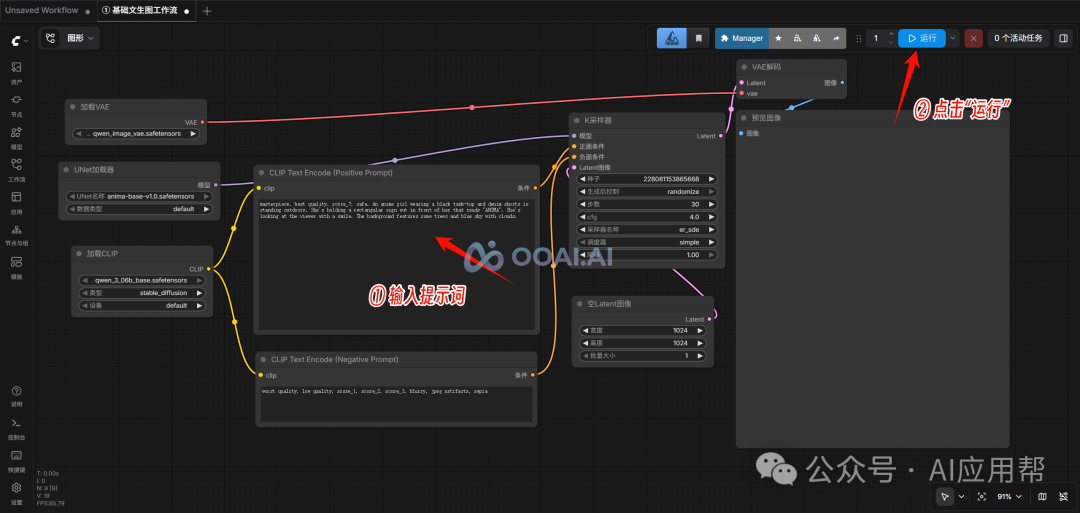Collapse the K采样器 node via its dot
This screenshot has height=513, width=1080.
point(577,121)
